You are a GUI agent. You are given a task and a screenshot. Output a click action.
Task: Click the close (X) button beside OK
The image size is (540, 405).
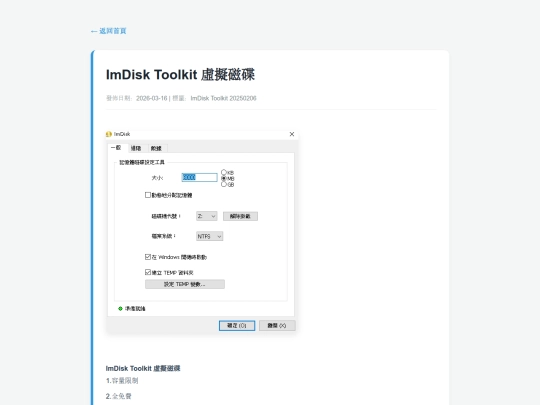(x=277, y=325)
